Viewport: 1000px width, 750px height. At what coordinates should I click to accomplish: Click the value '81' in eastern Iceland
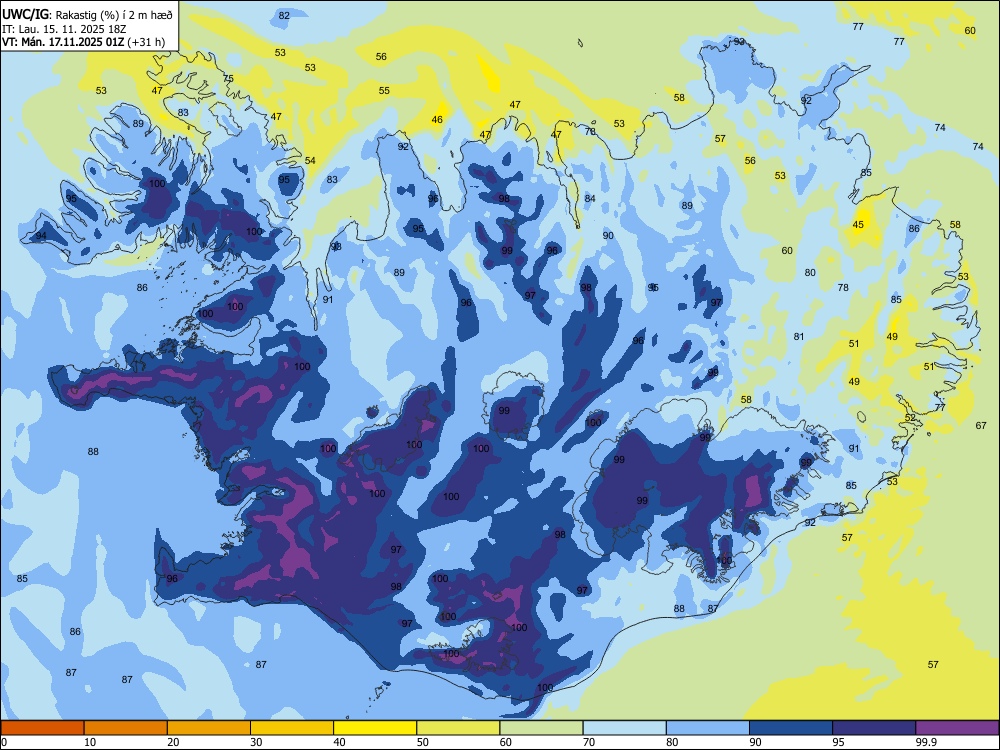coord(799,336)
